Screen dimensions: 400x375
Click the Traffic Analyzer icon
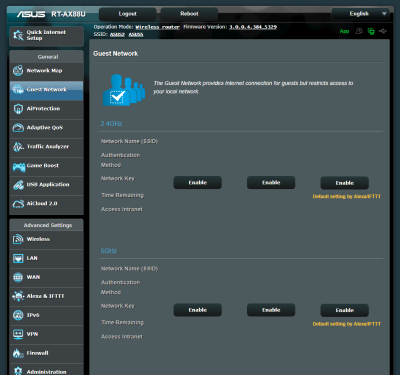(18, 147)
